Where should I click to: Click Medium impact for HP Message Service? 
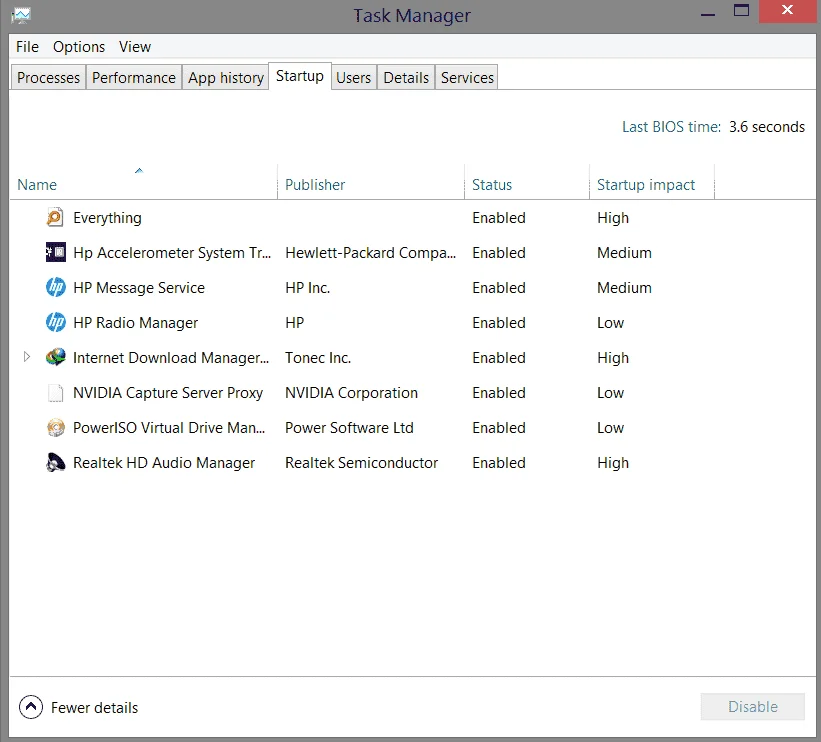coord(624,287)
